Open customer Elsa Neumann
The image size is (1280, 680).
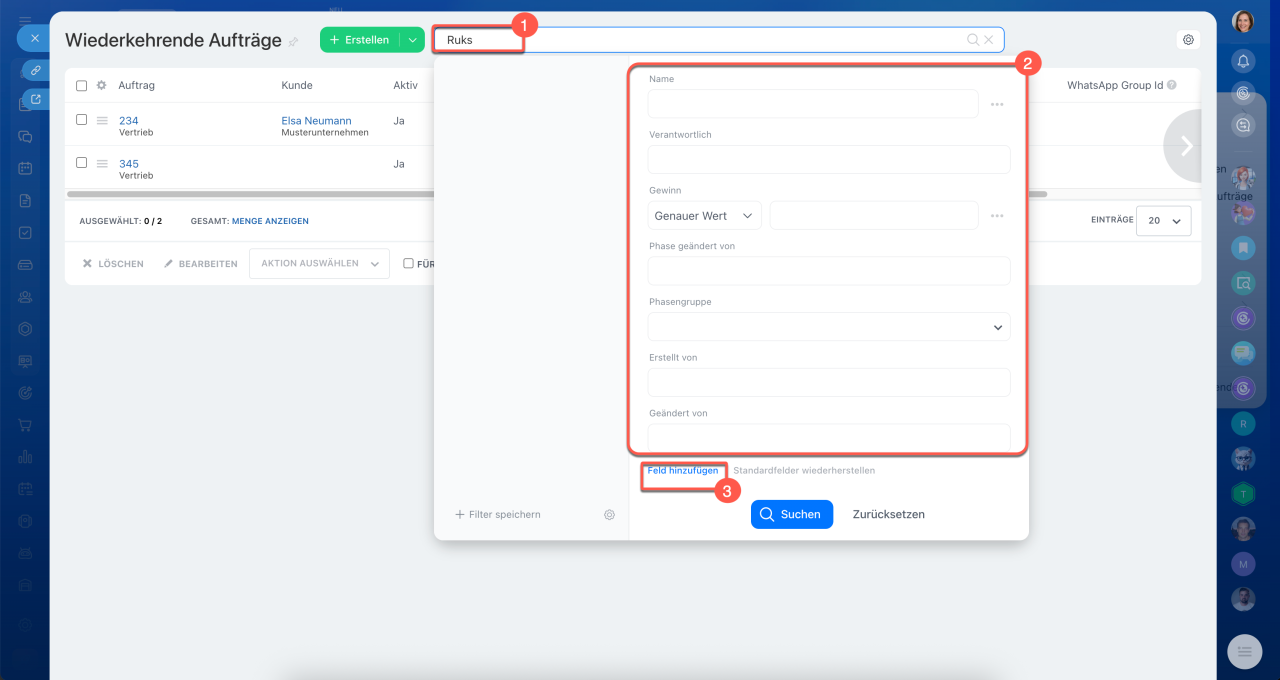[316, 121]
